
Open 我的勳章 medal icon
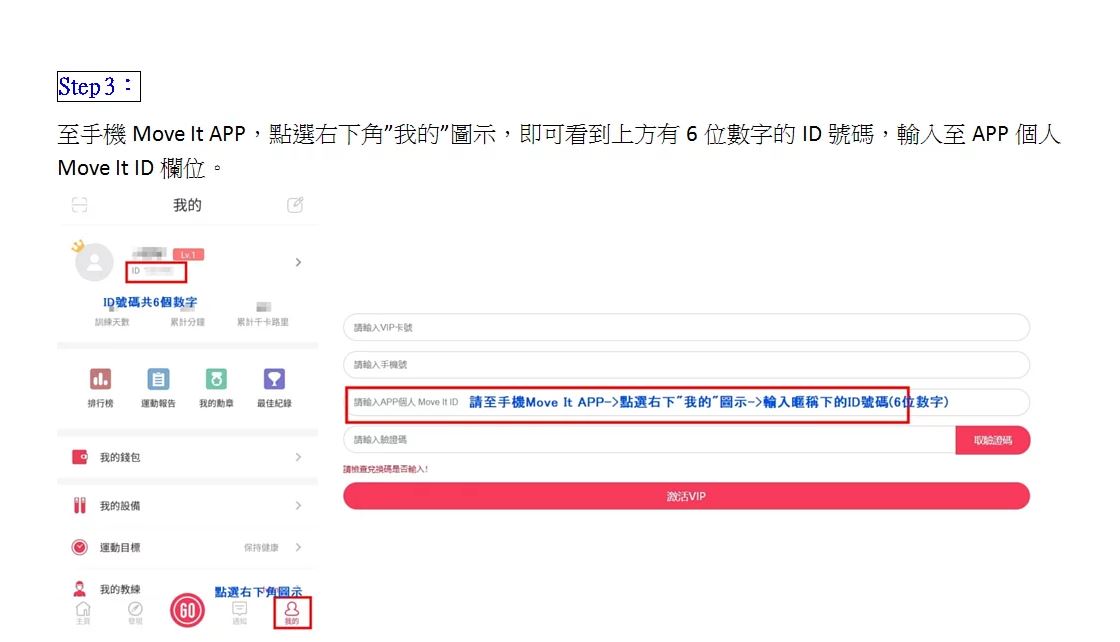[216, 378]
